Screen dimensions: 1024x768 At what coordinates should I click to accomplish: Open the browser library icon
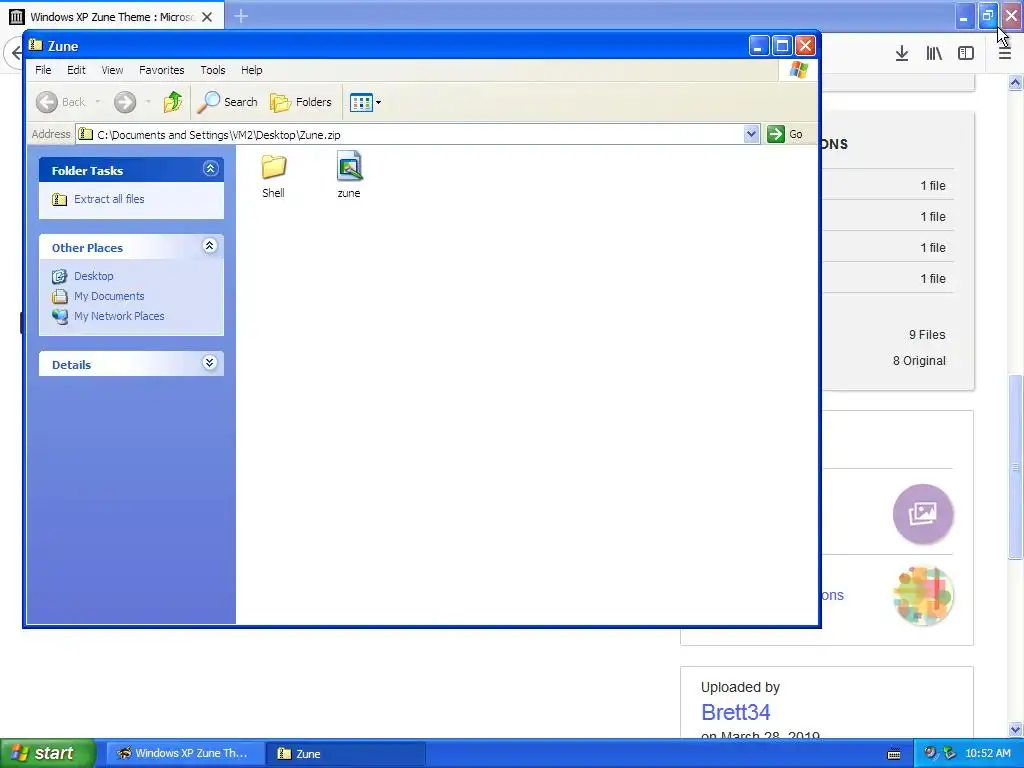point(934,54)
